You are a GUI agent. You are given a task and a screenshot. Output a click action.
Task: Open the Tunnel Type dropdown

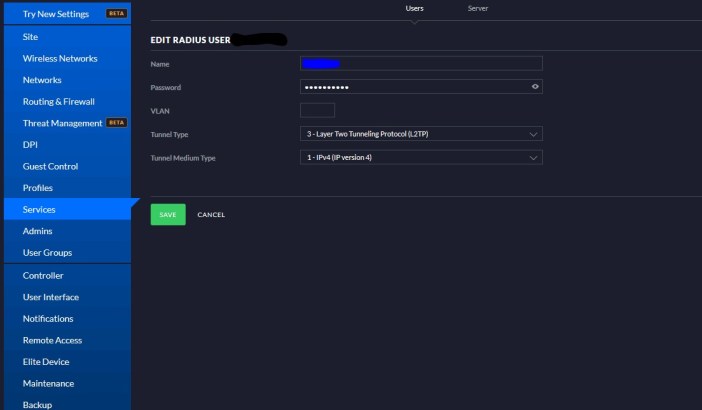click(x=420, y=134)
